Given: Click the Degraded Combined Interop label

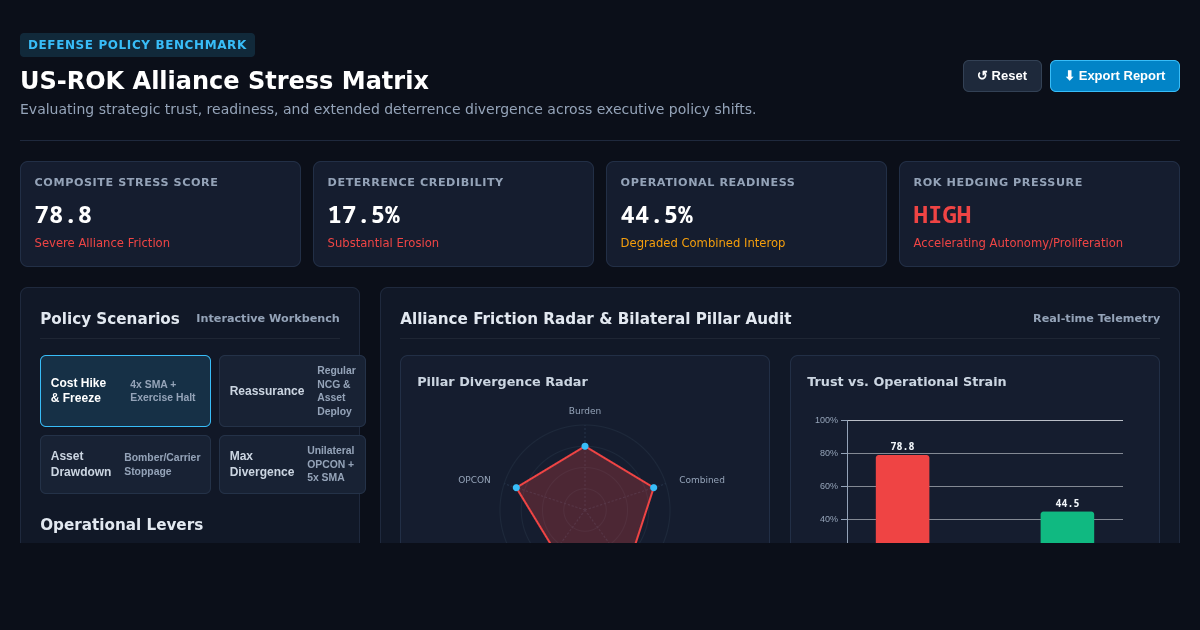Looking at the screenshot, I should [703, 243].
